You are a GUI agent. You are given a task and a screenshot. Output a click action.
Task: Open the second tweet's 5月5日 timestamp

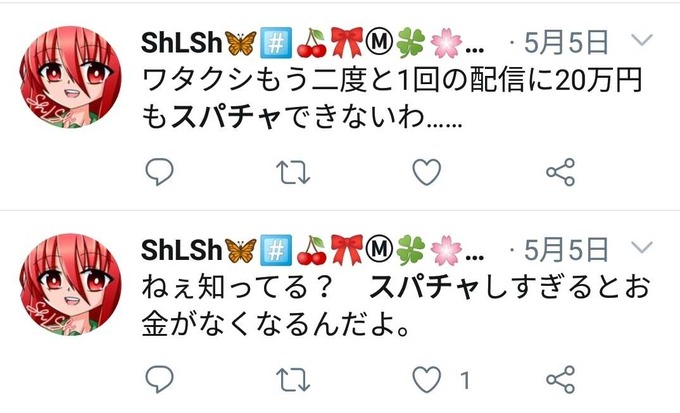point(566,250)
